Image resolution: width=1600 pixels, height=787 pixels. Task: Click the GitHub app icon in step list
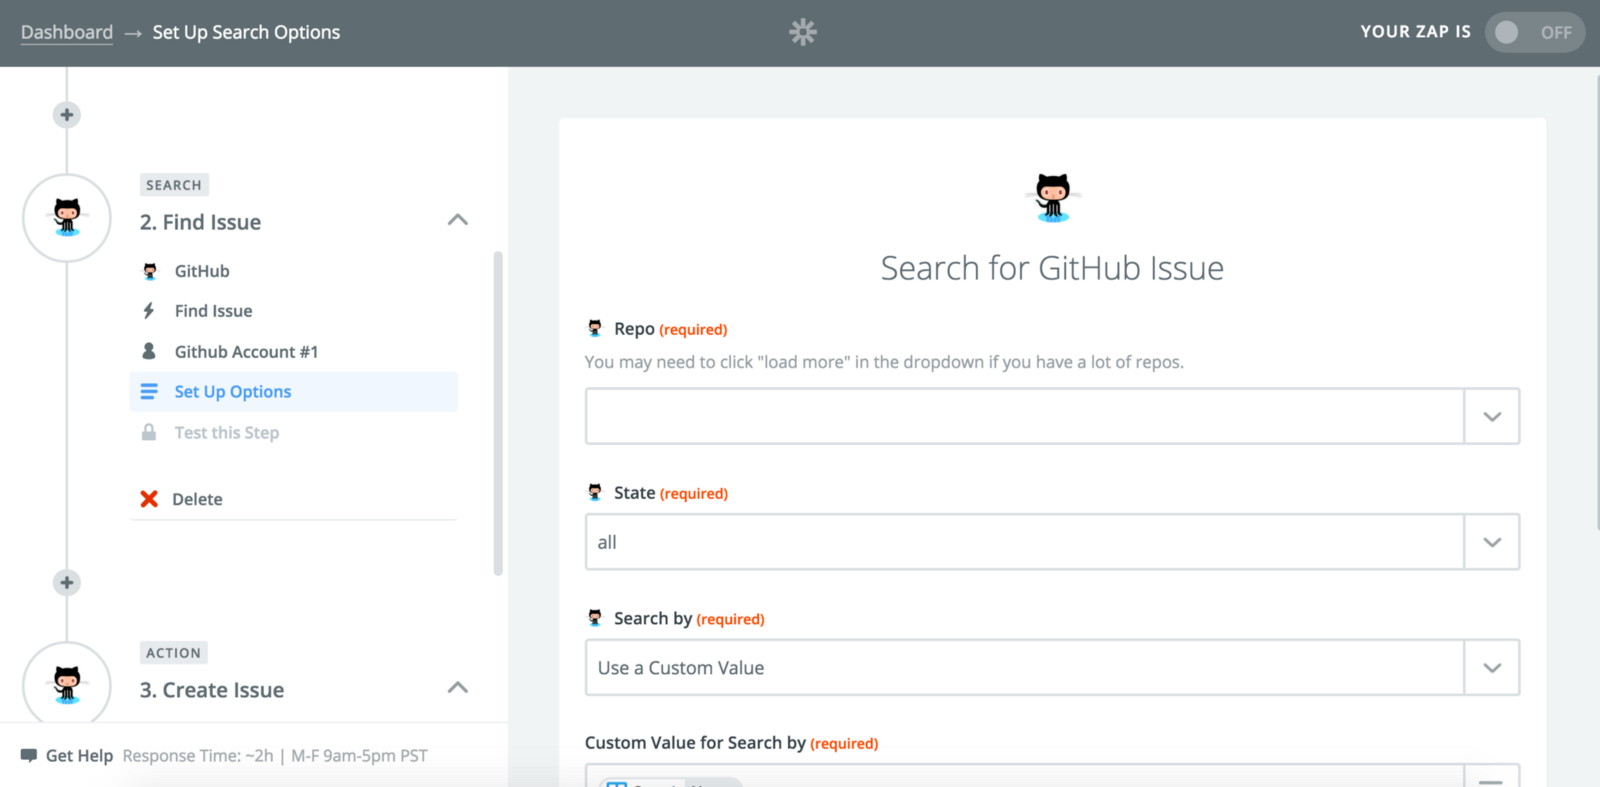150,271
